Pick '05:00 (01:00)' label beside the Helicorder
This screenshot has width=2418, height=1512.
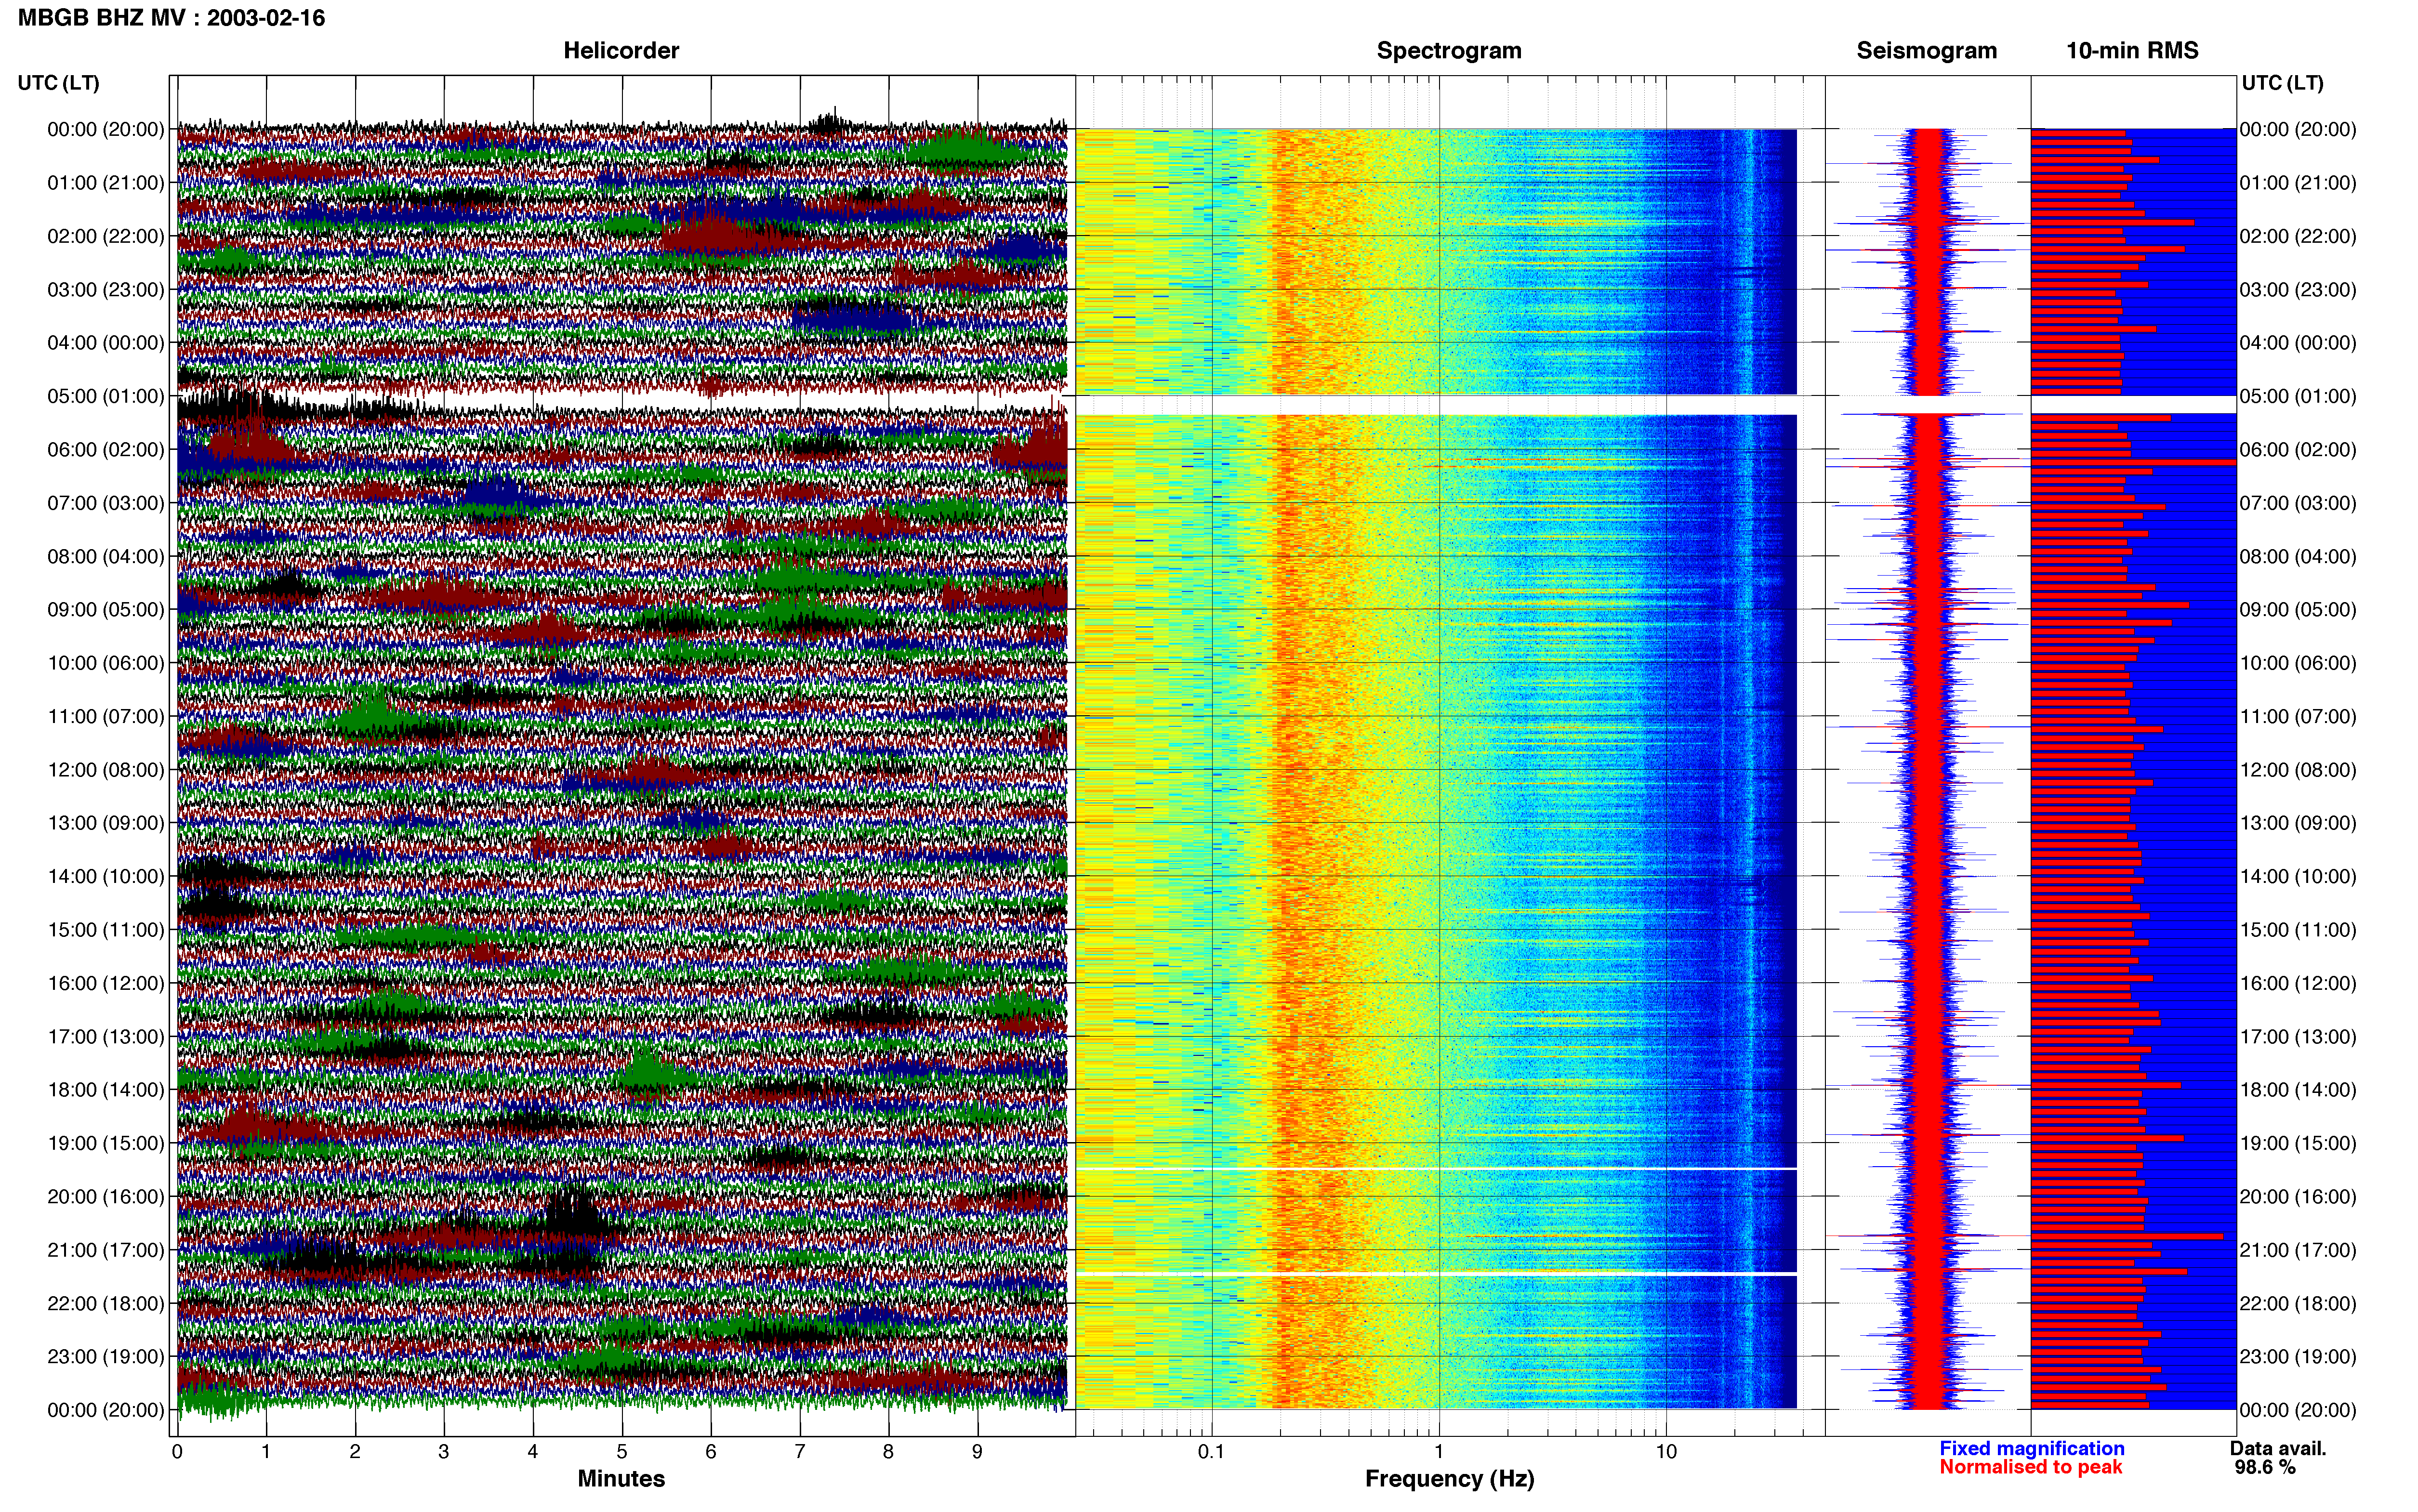[106, 396]
